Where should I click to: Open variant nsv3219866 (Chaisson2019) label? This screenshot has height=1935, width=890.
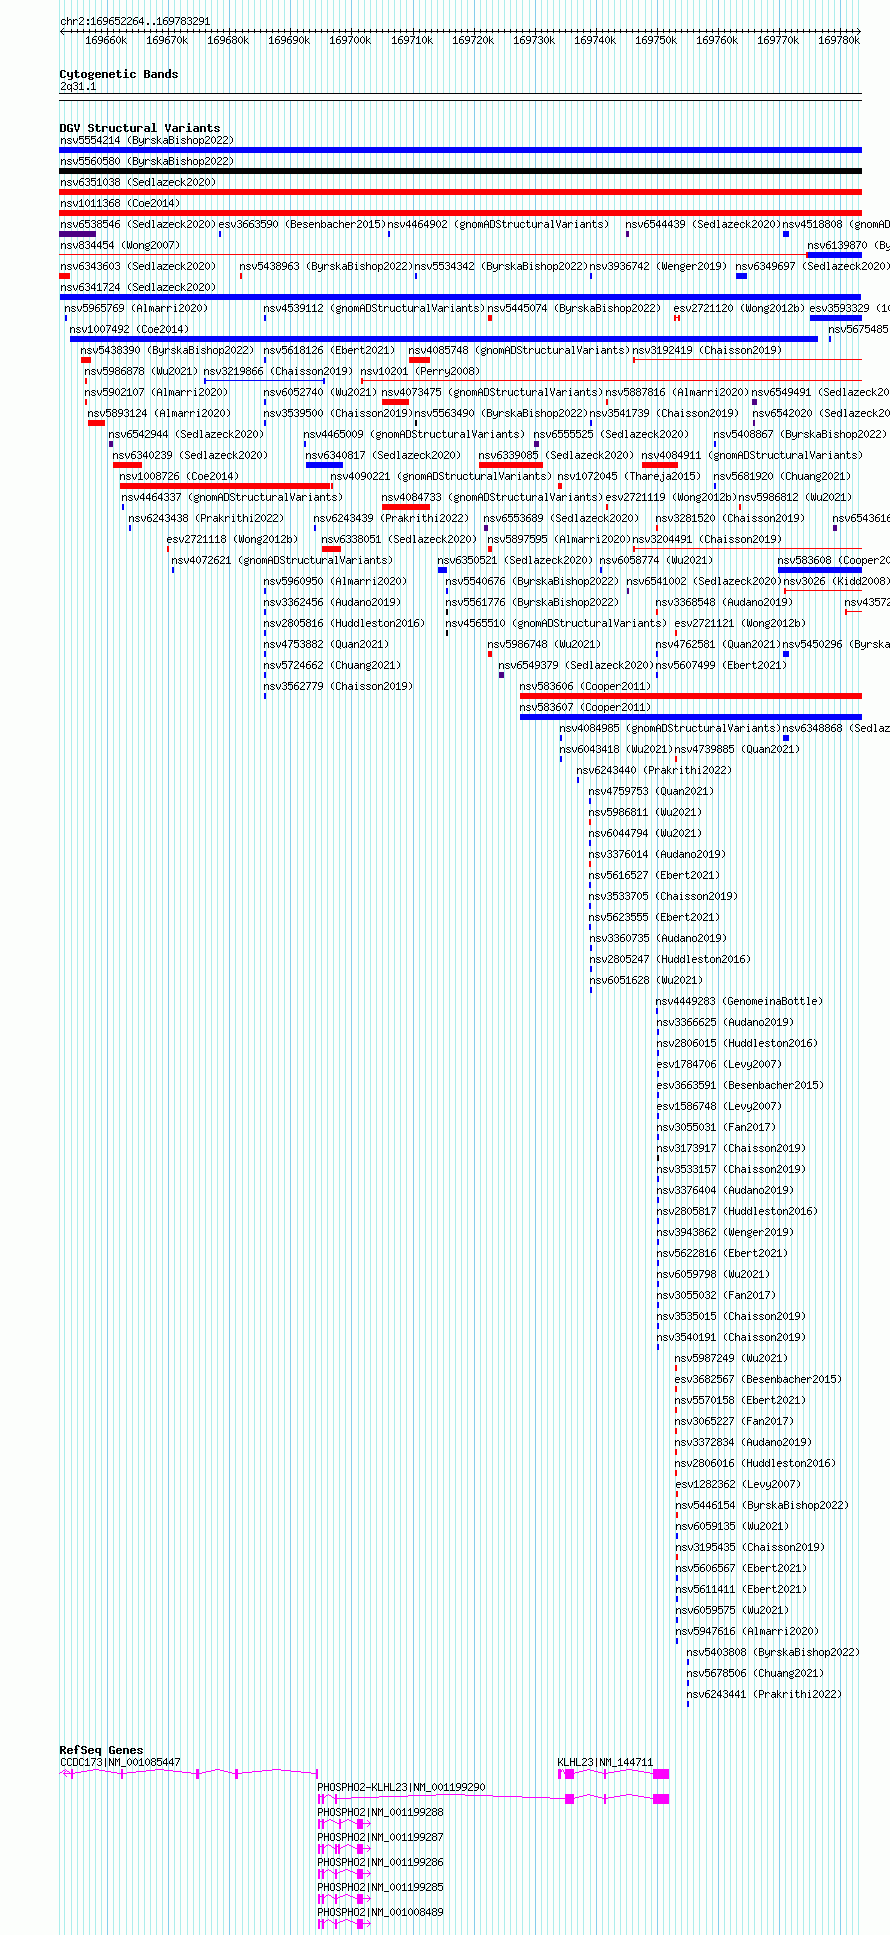coord(278,371)
